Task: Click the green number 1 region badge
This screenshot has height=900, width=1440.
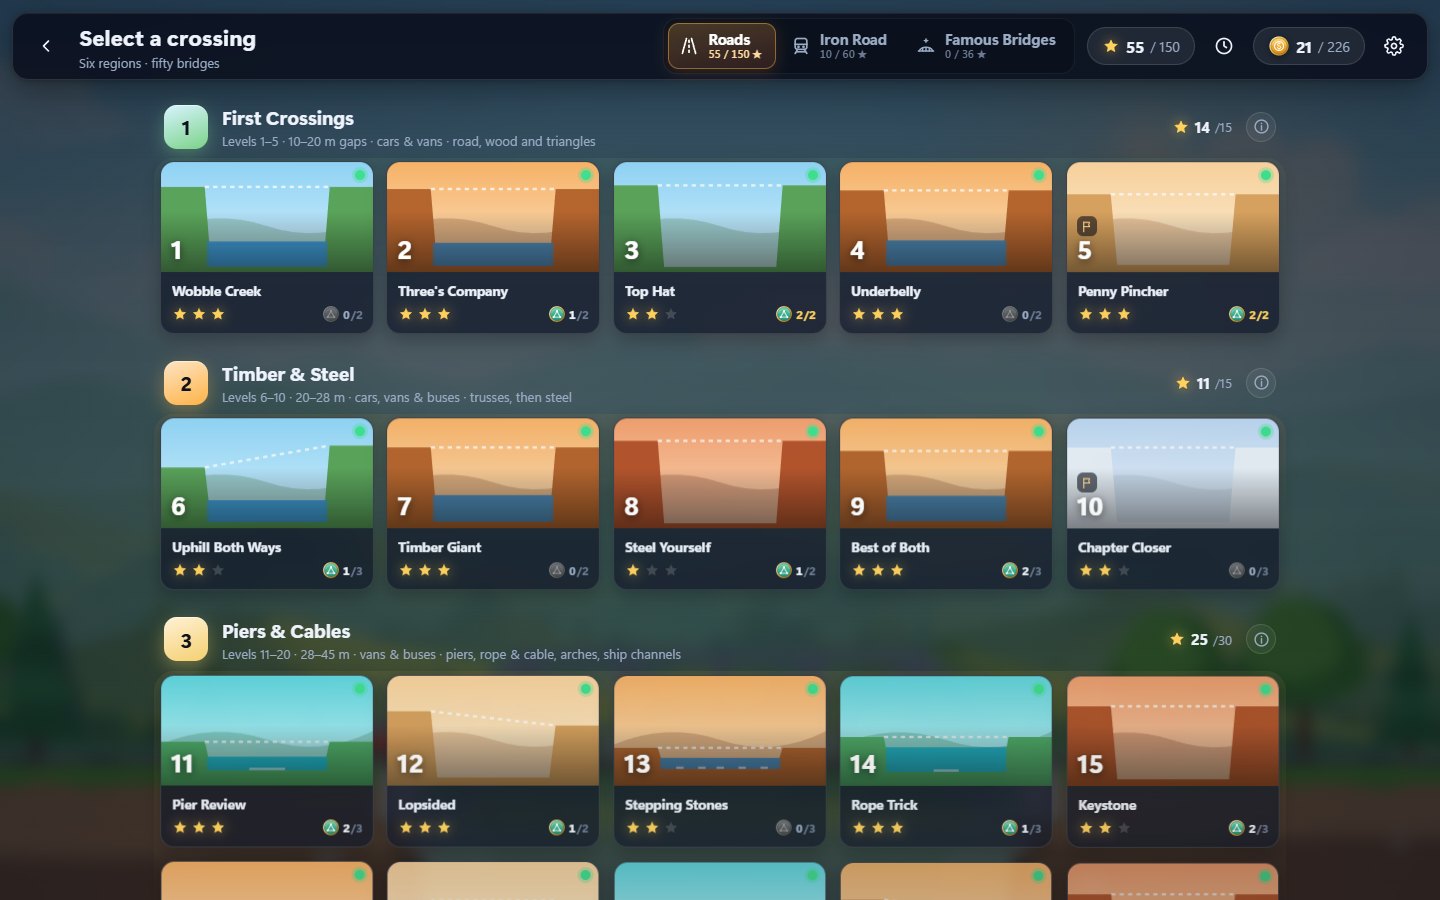Action: 186,127
